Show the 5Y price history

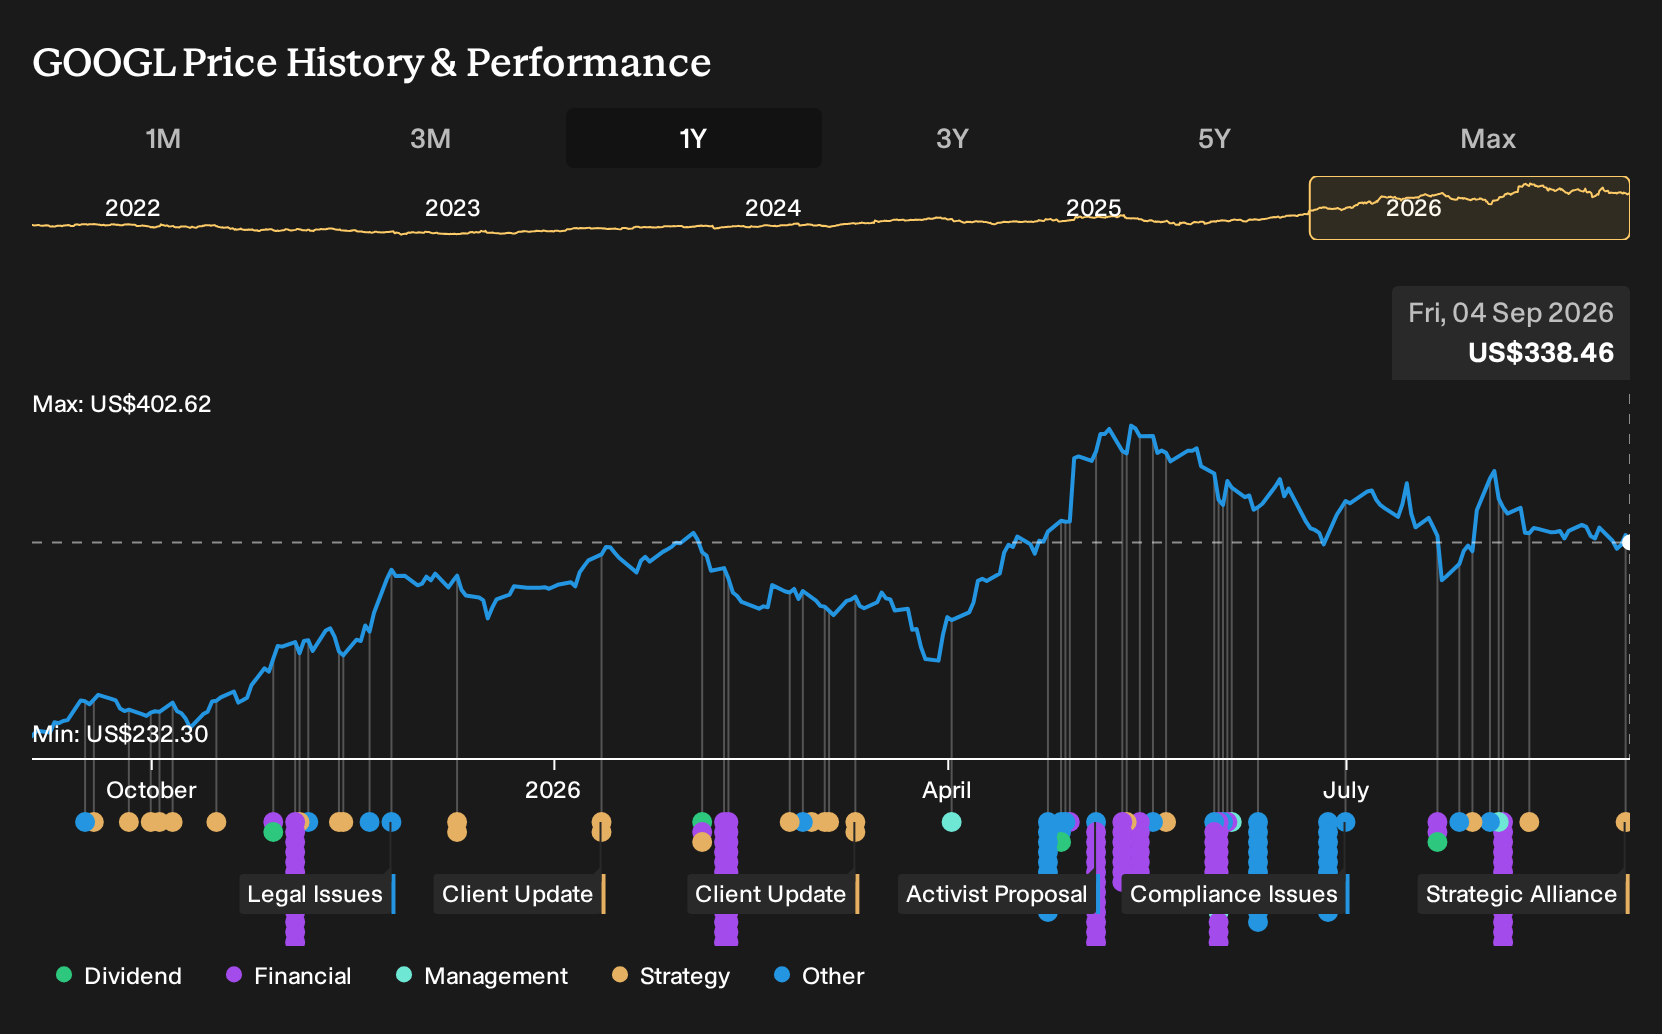[x=1214, y=138]
